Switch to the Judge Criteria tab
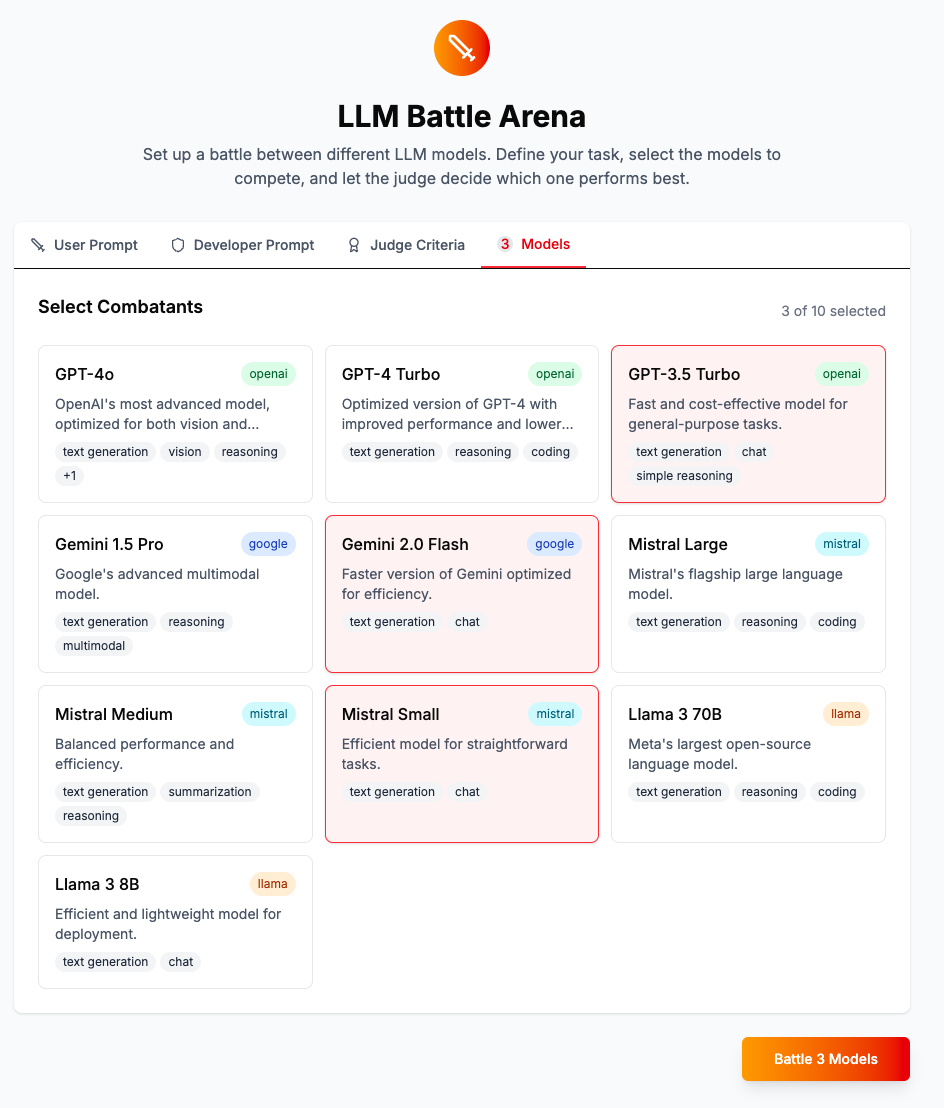This screenshot has height=1108, width=944. [x=406, y=245]
